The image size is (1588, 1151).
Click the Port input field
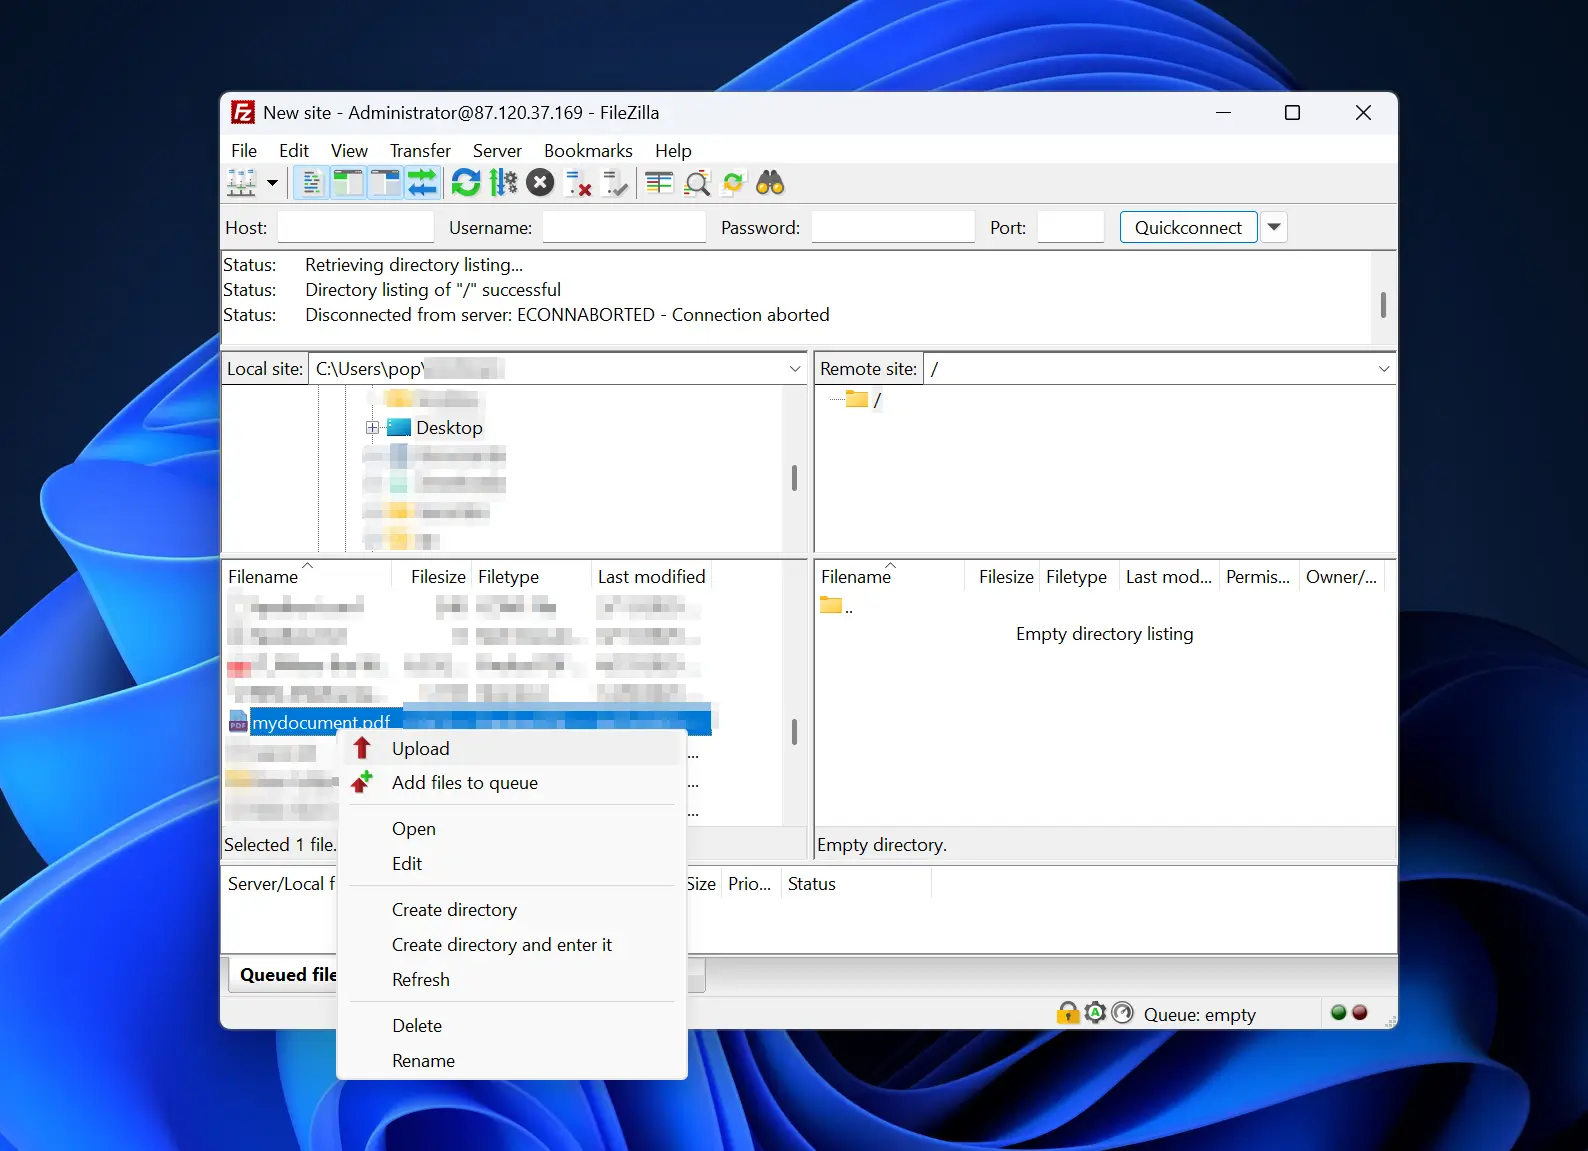coord(1070,228)
